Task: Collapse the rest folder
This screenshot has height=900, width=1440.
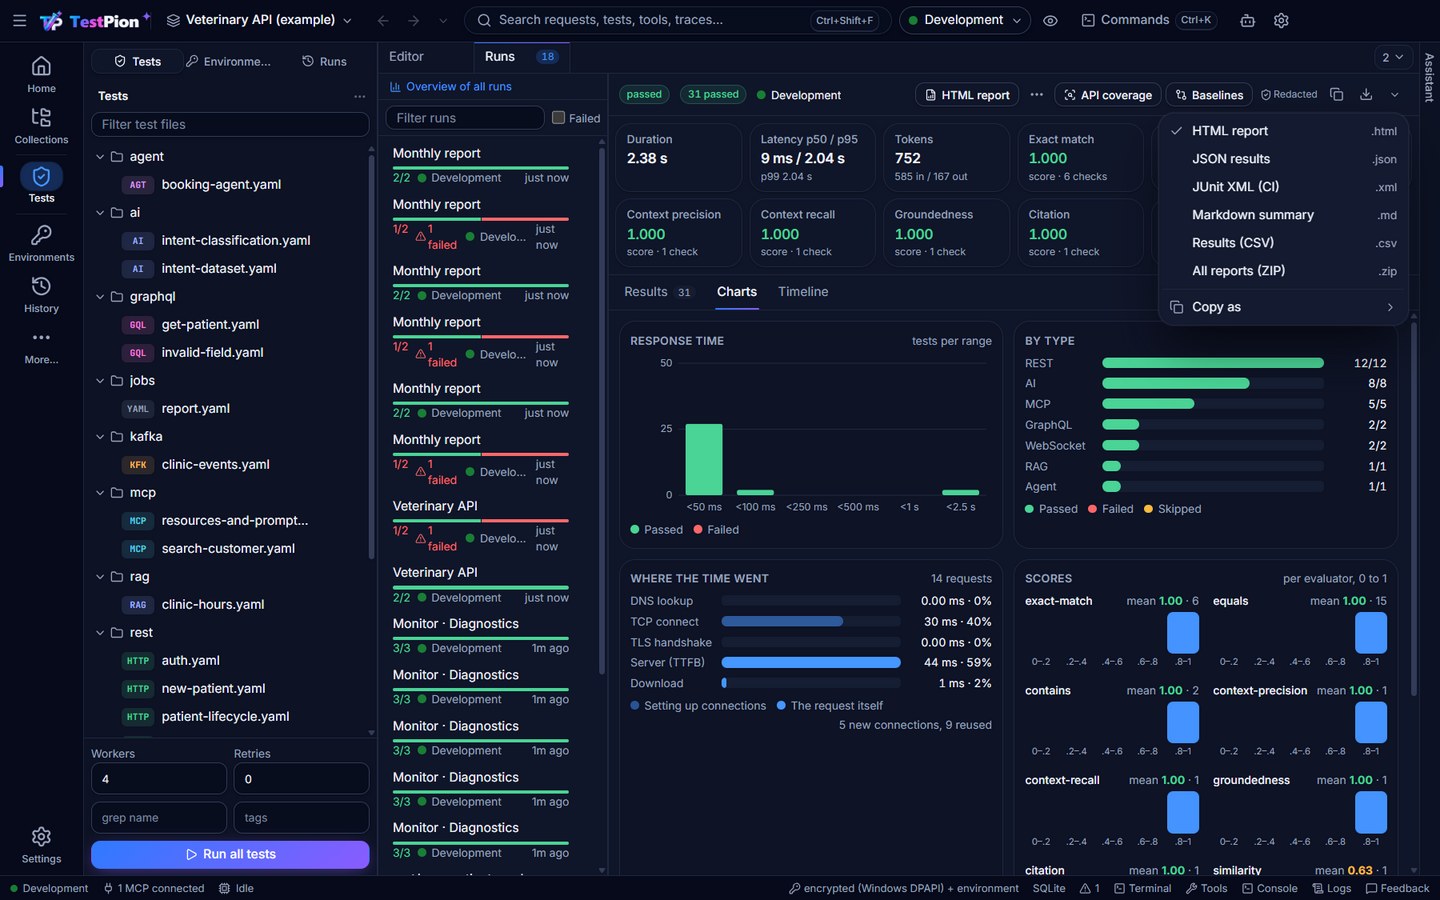Action: (x=100, y=633)
